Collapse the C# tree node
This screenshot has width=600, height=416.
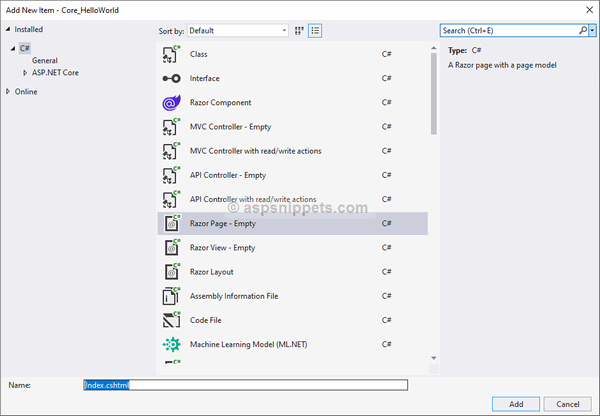click(13, 48)
